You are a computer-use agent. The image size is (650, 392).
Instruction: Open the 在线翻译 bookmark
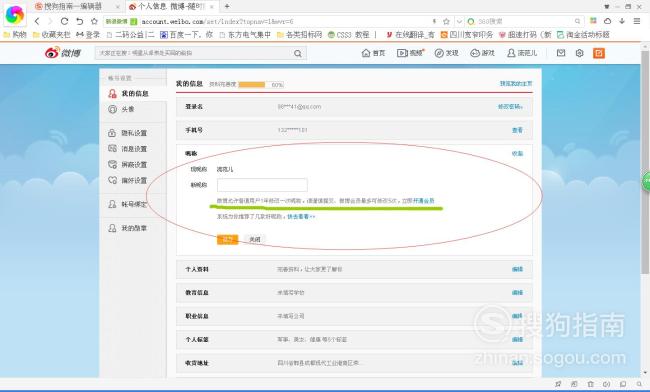click(x=410, y=35)
